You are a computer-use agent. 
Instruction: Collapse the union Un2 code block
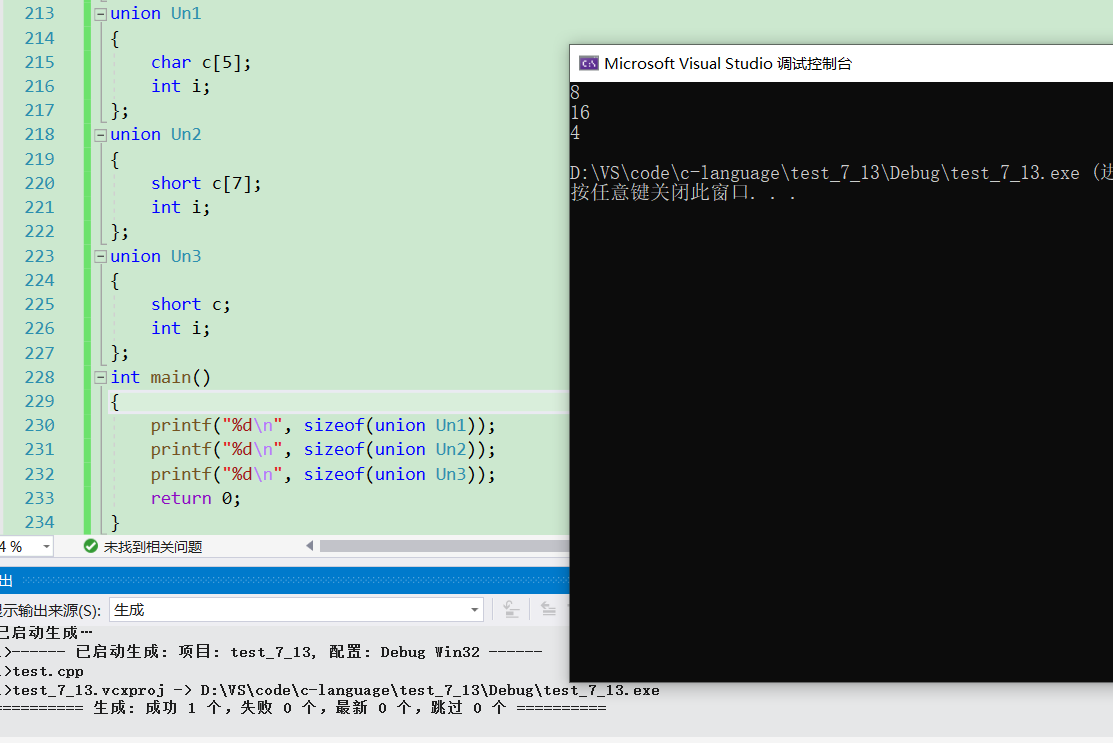(101, 135)
